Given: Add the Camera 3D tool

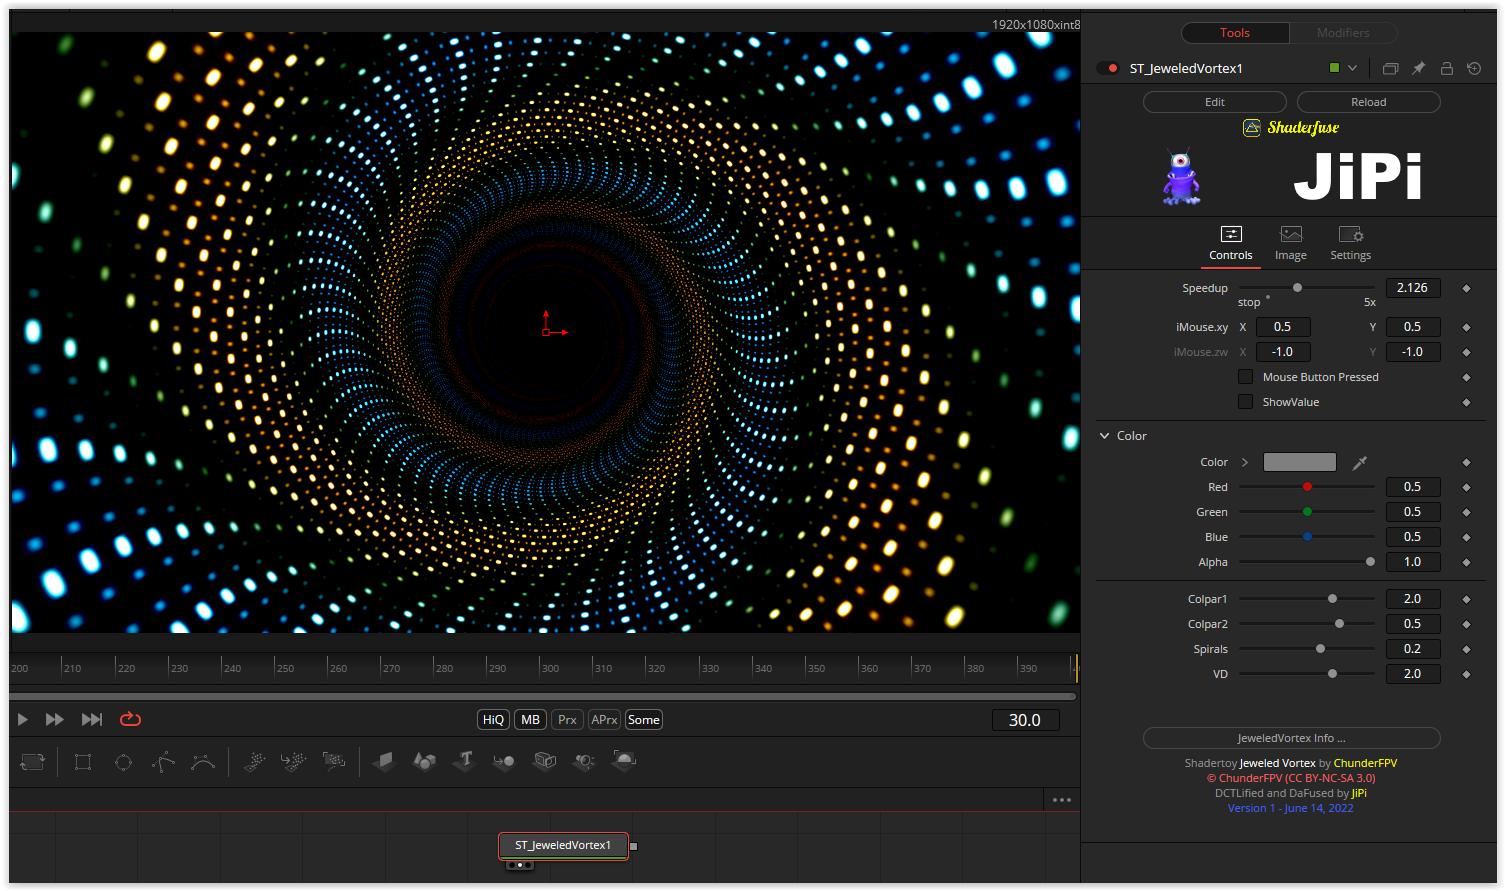Looking at the screenshot, I should (x=545, y=762).
